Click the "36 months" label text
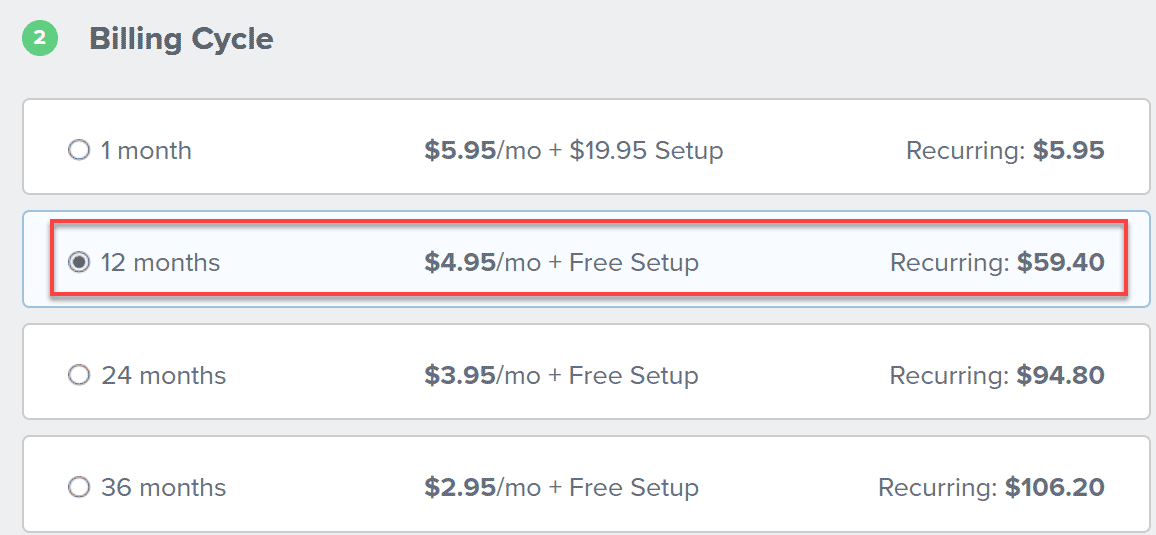Screen dimensions: 1156x535 pos(163,488)
